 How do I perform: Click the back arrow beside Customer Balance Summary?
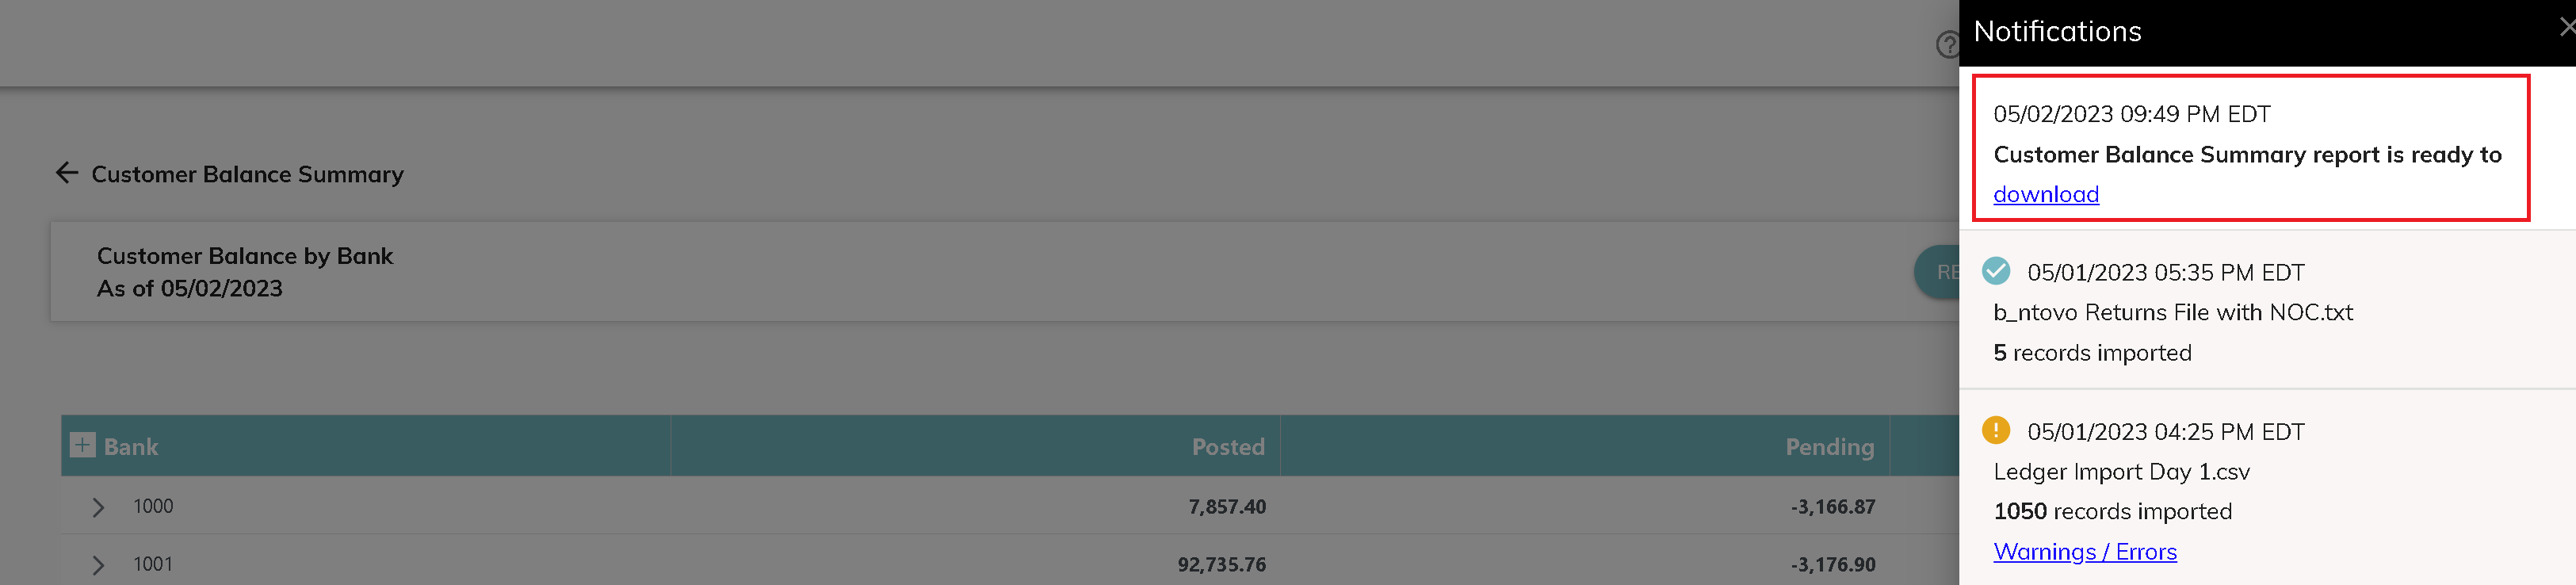point(67,173)
